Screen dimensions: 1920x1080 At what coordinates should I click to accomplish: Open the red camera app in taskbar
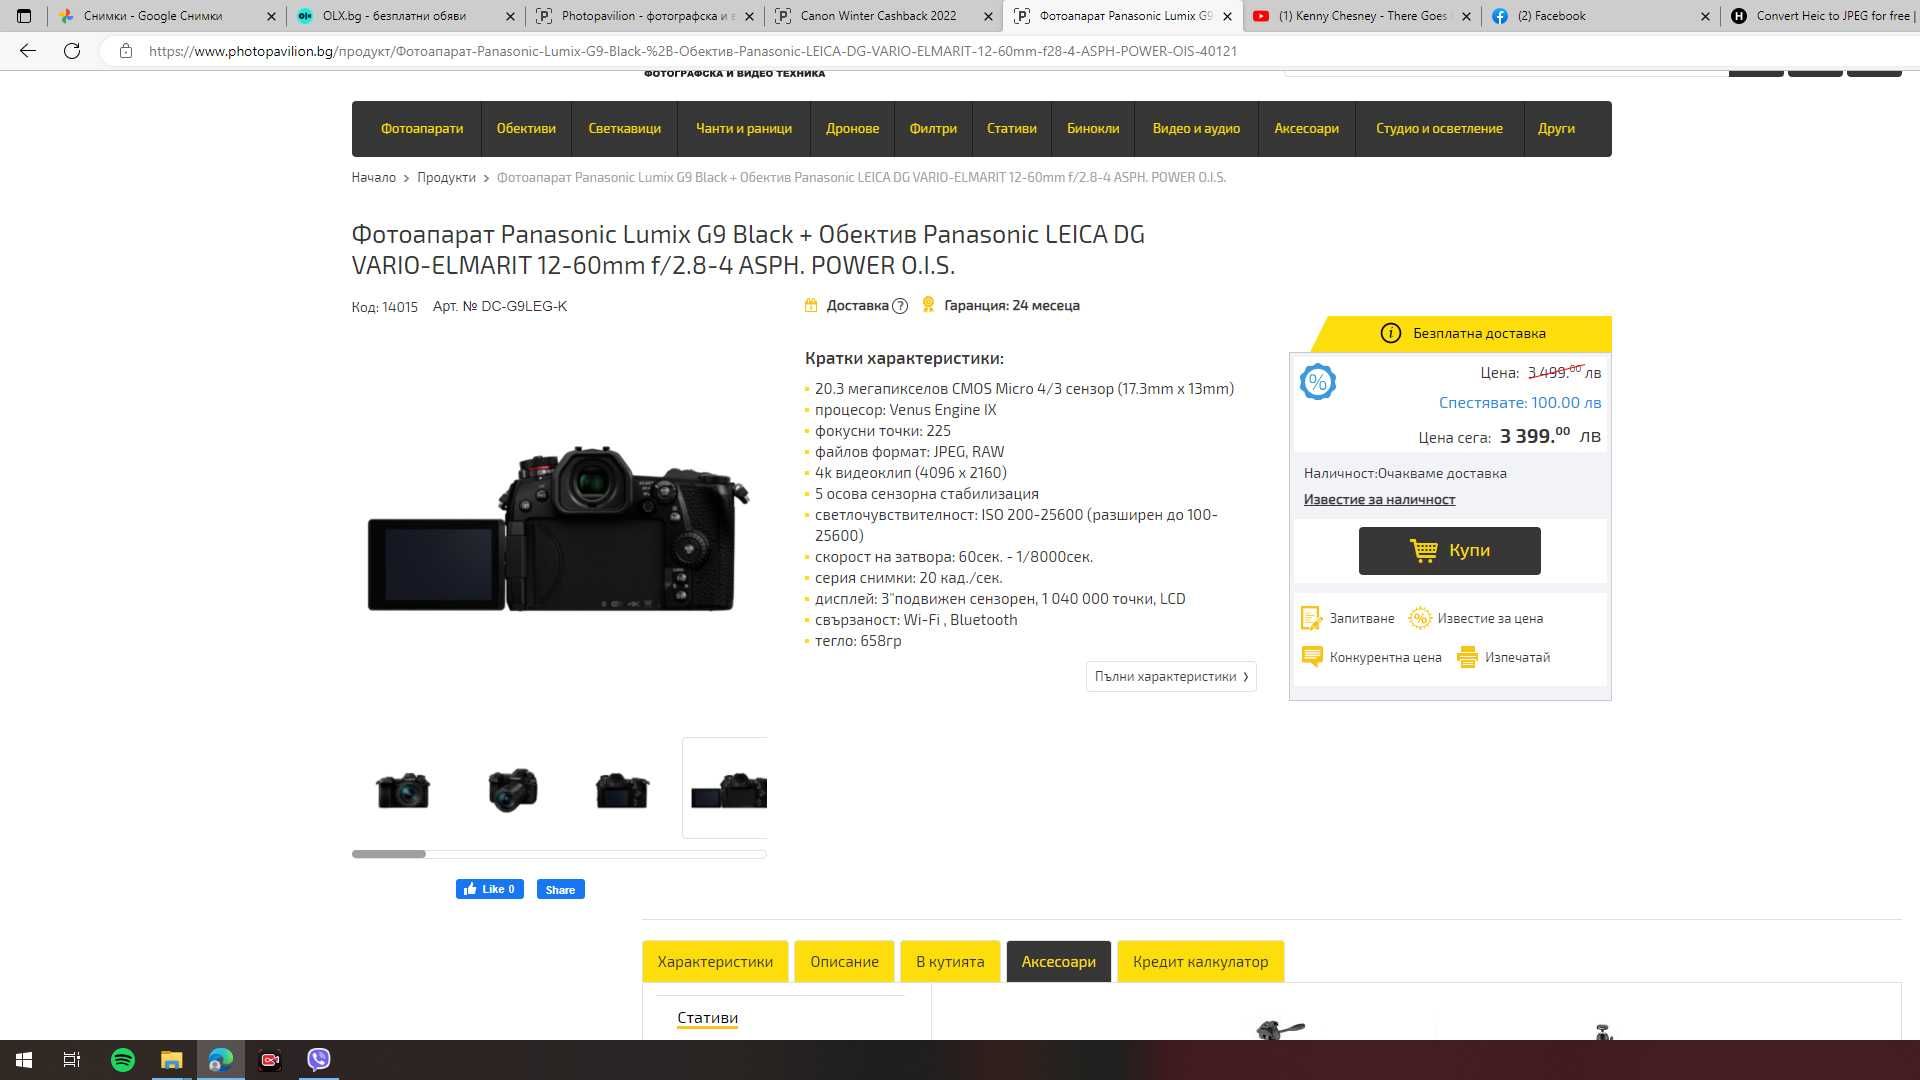pos(270,1060)
